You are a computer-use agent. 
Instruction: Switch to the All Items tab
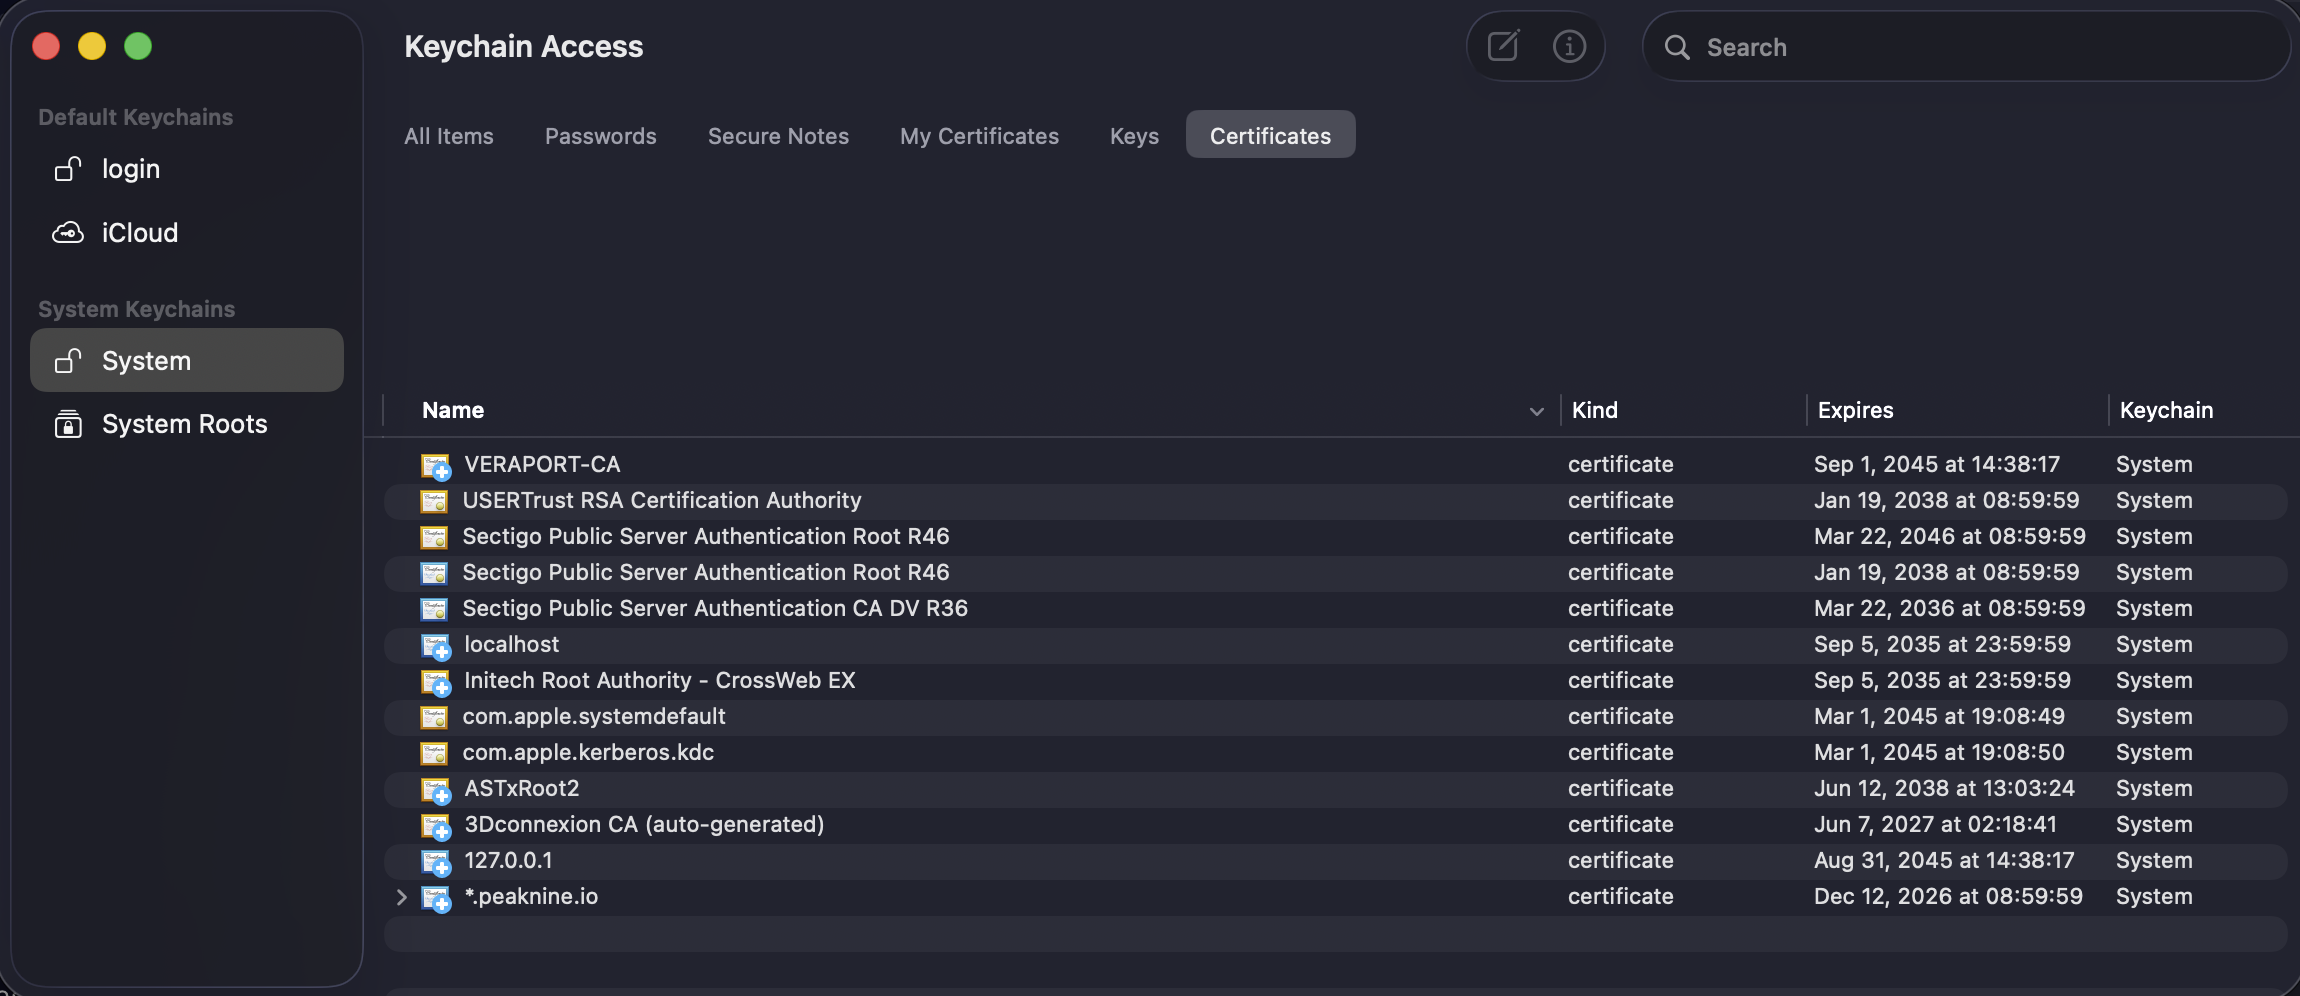click(449, 136)
